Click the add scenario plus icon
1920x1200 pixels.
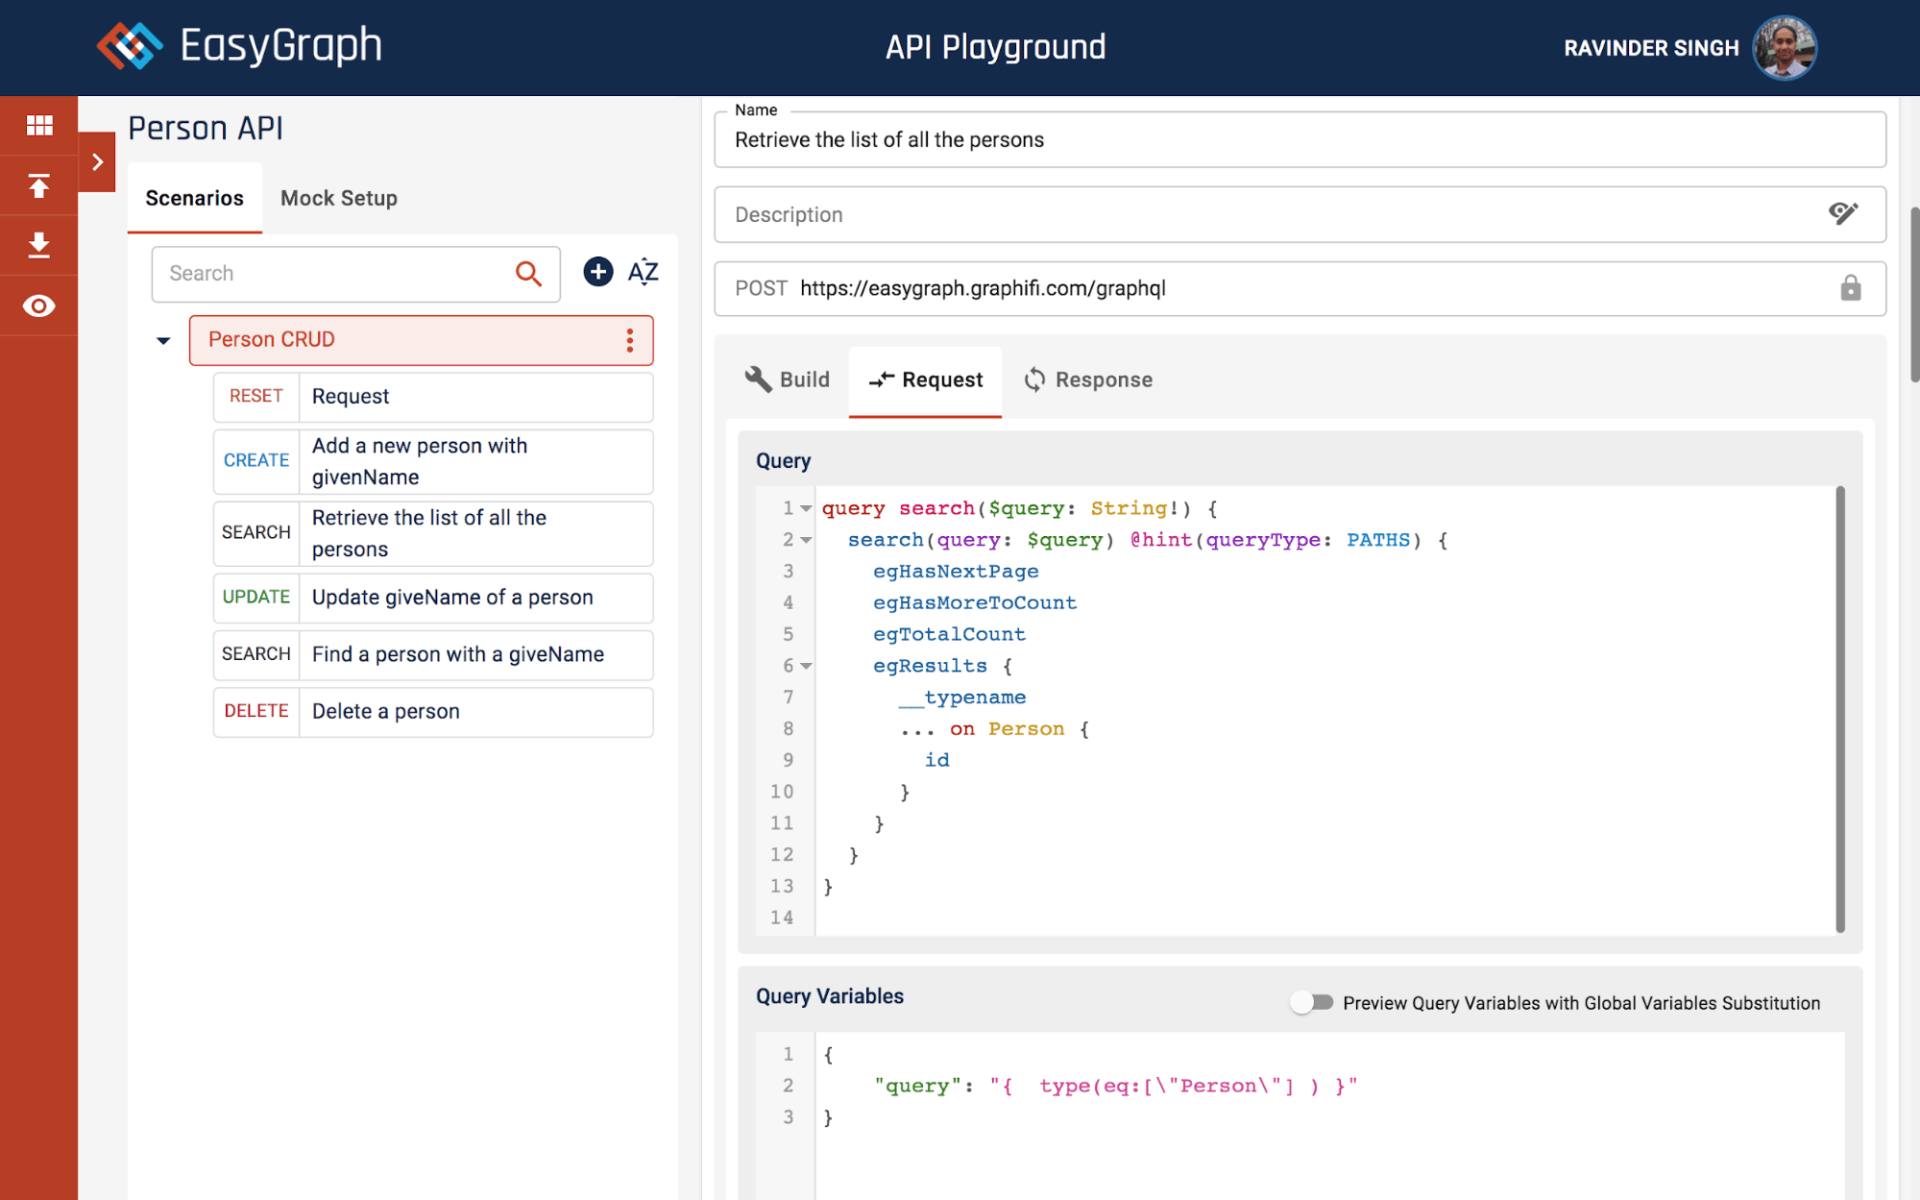click(x=598, y=272)
